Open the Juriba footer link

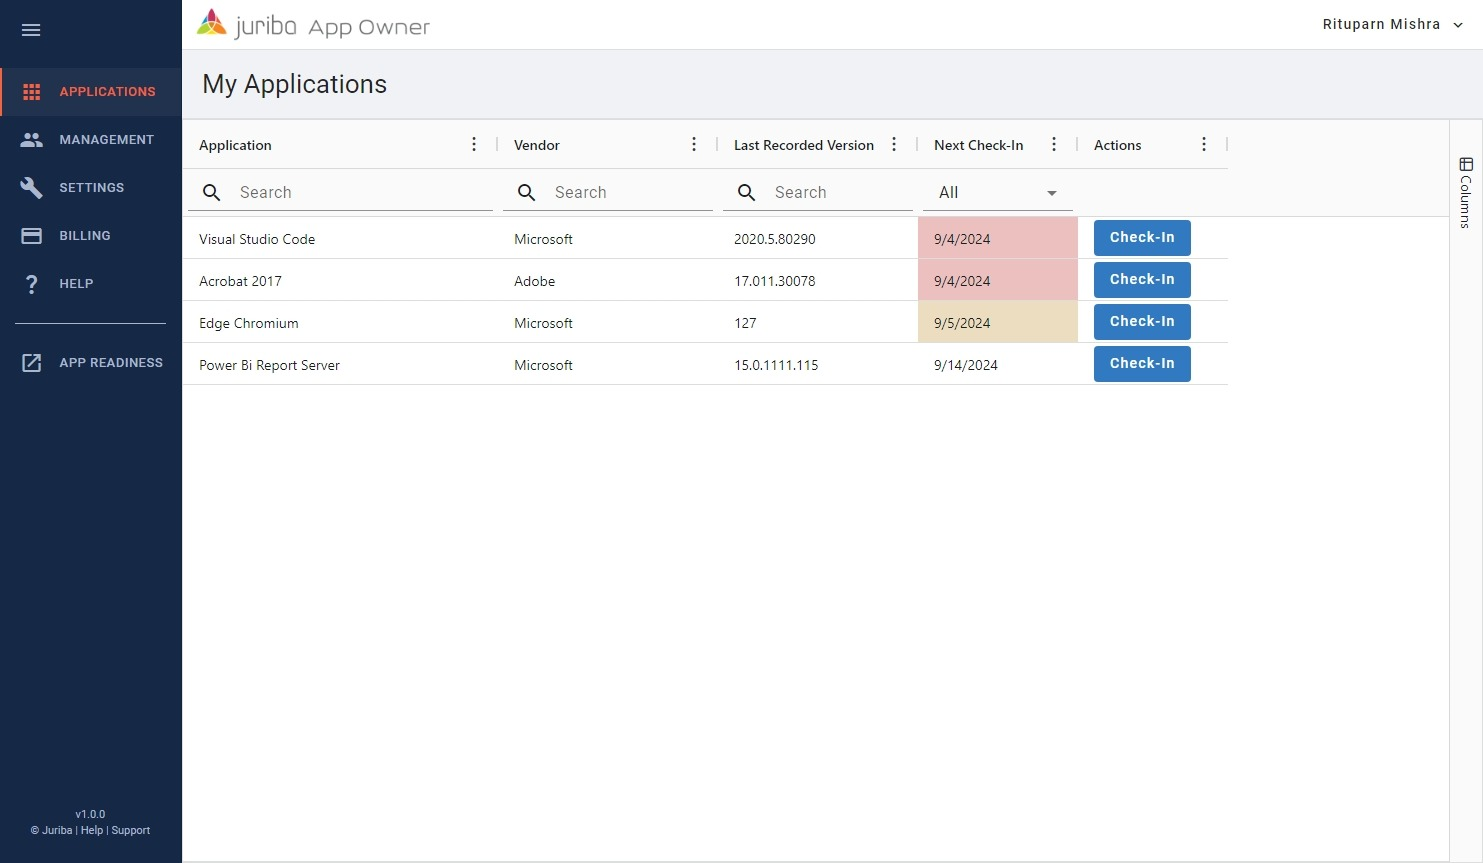(x=57, y=831)
